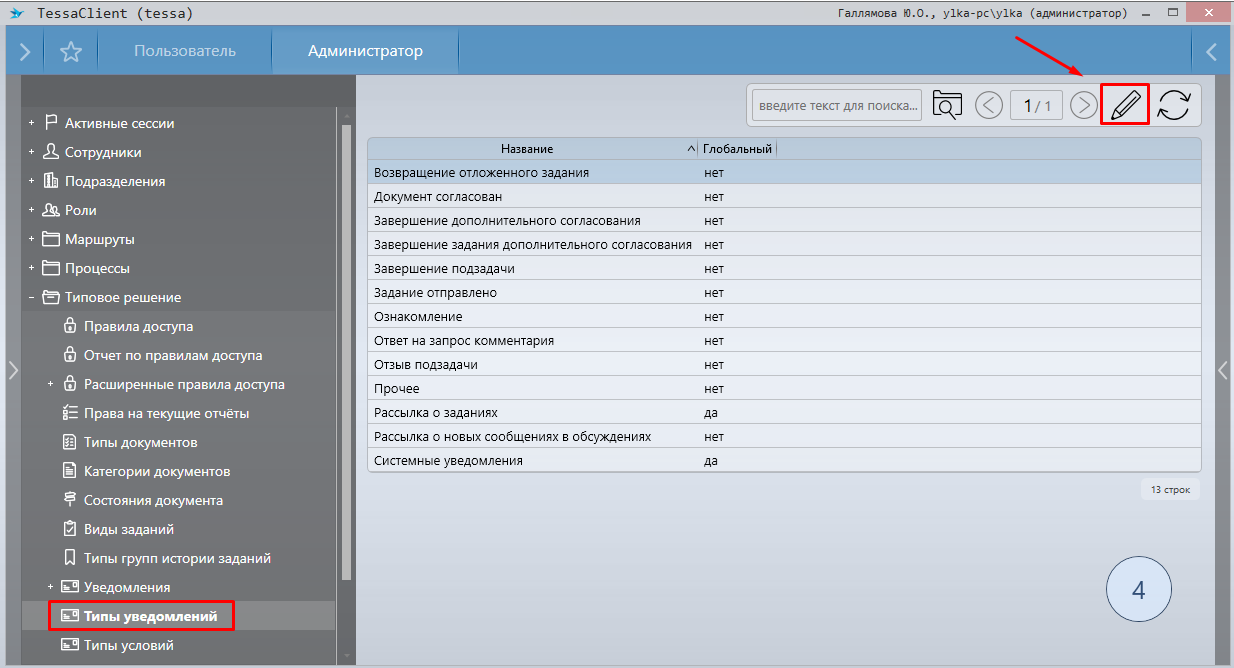Screen dimensions: 1234x668
Task: Collapse the Типовое решение tree node
Action: pos(32,297)
